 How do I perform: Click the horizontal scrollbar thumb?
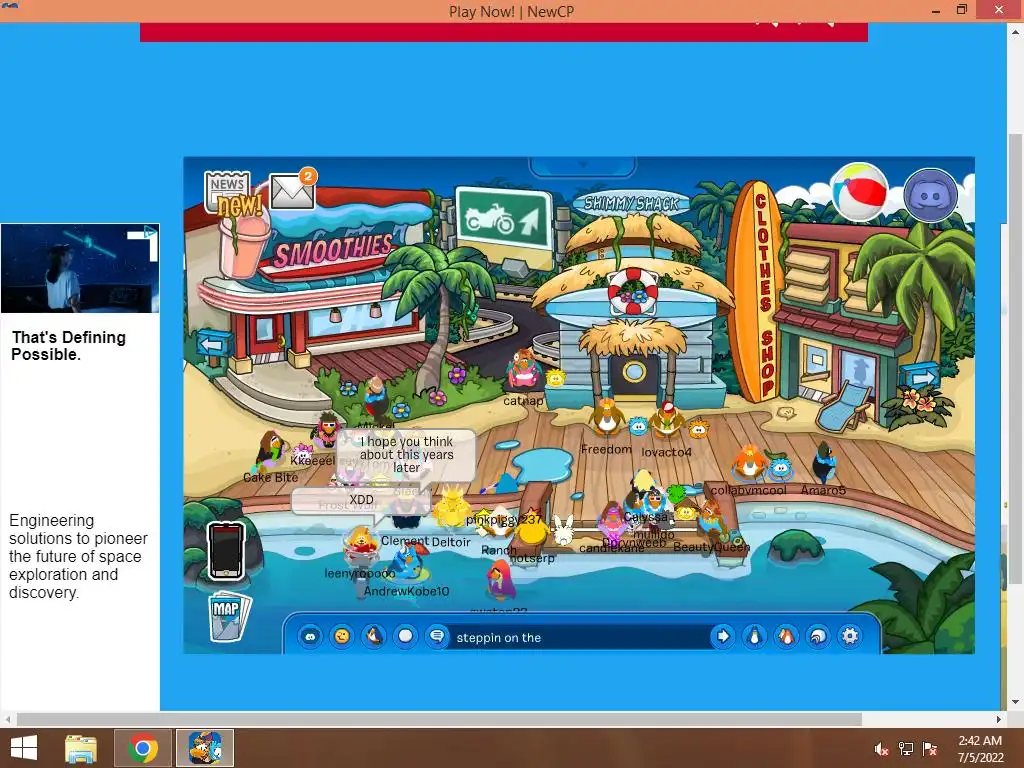[x=440, y=719]
